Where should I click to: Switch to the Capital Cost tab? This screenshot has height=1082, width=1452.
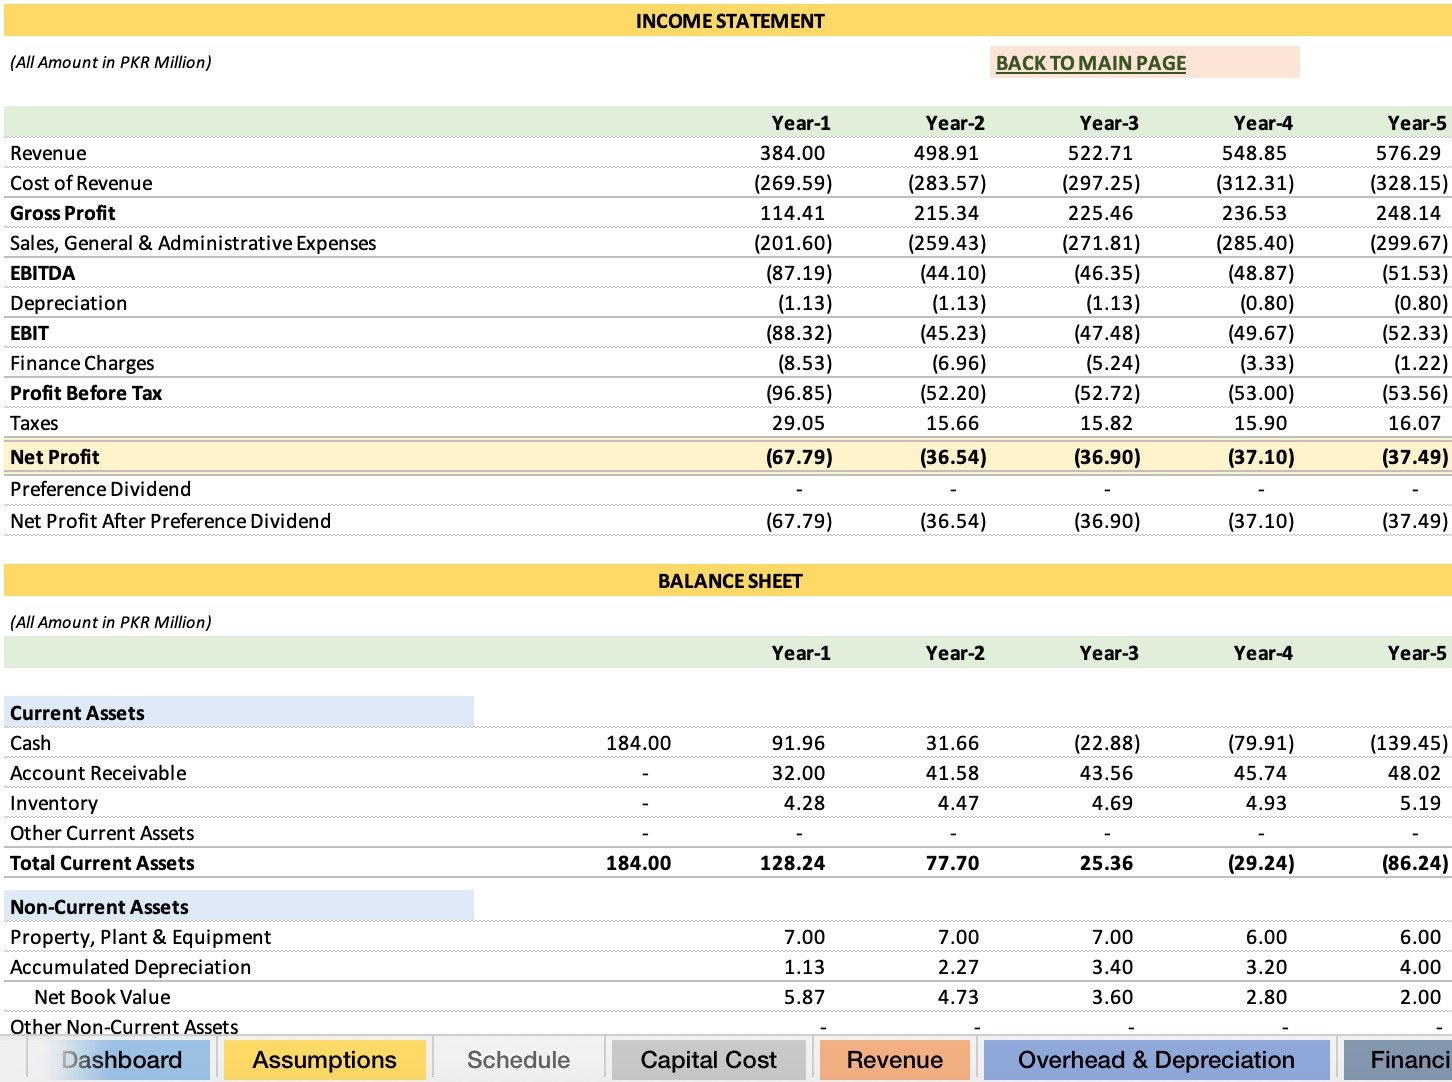708,1060
